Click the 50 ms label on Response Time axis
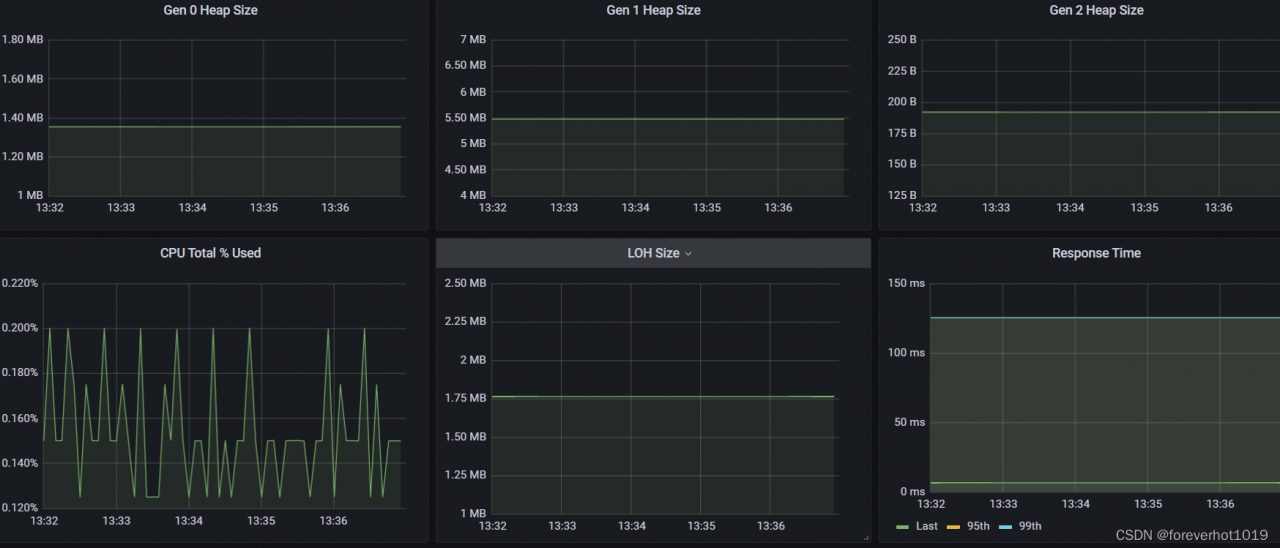Viewport: 1280px width, 548px height. click(910, 422)
